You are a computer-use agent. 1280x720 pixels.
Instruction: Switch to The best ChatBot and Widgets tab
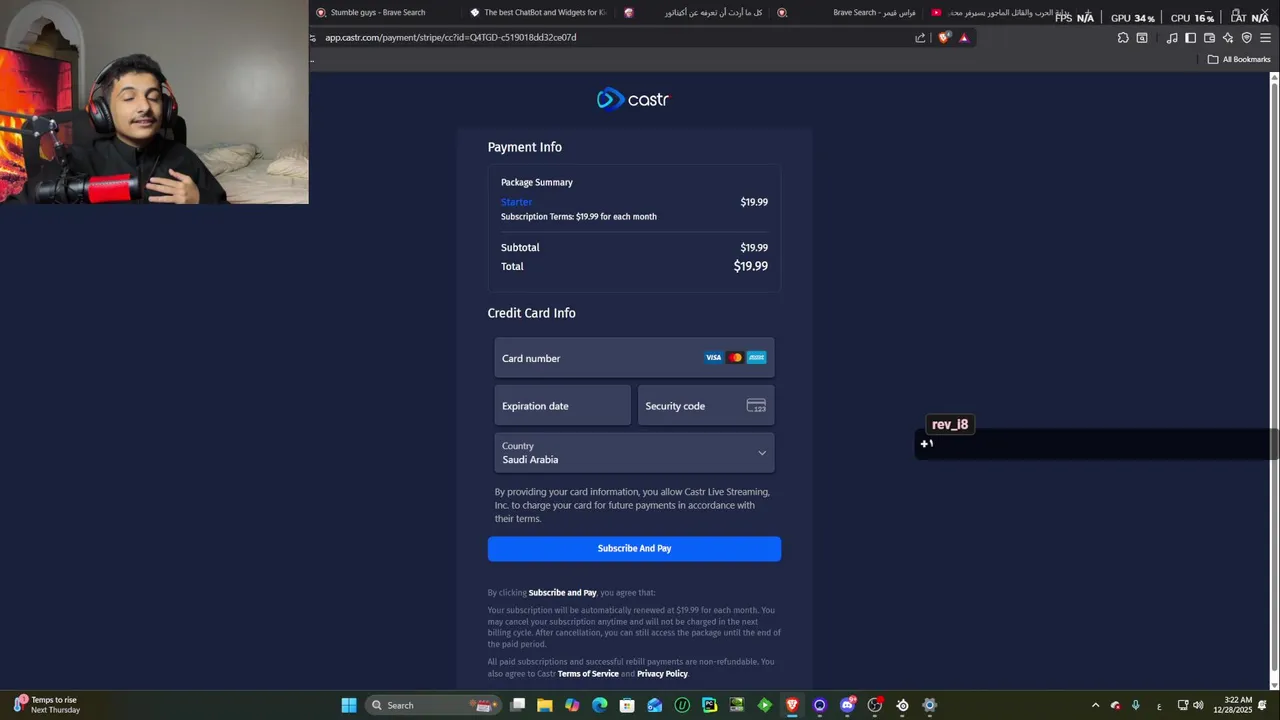pos(540,12)
